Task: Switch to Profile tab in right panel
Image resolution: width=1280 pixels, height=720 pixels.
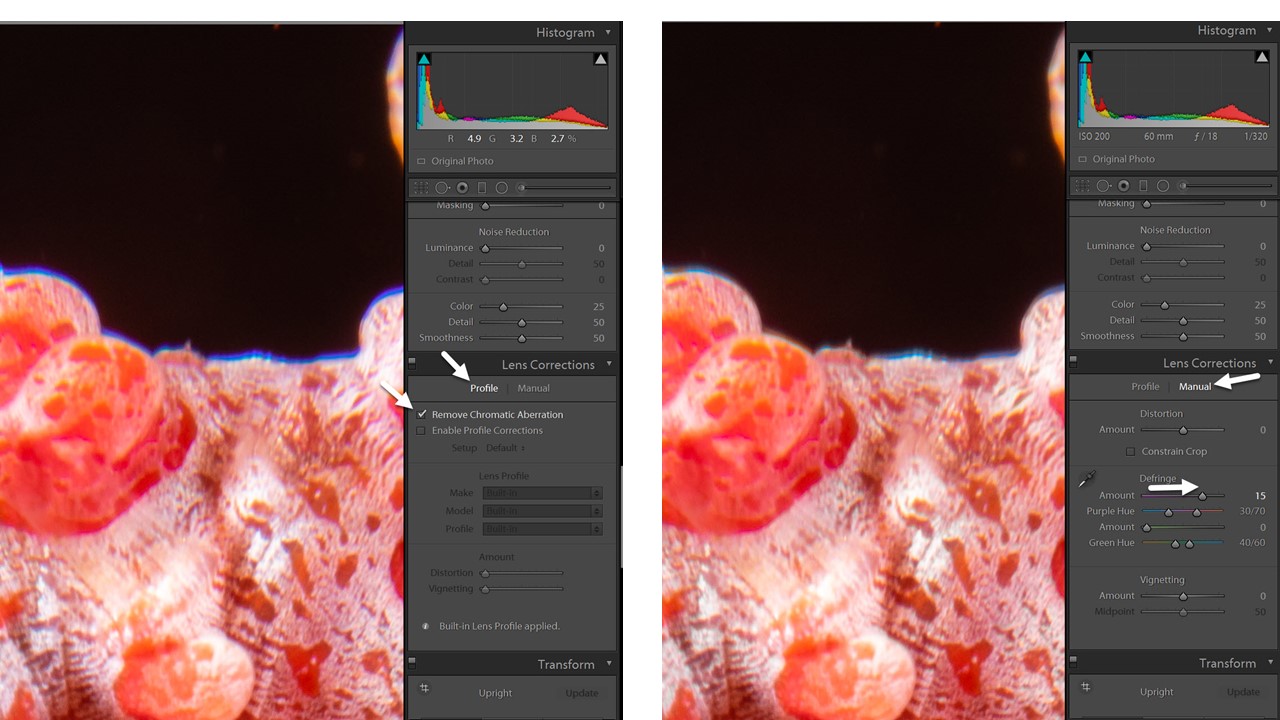Action: point(1145,387)
